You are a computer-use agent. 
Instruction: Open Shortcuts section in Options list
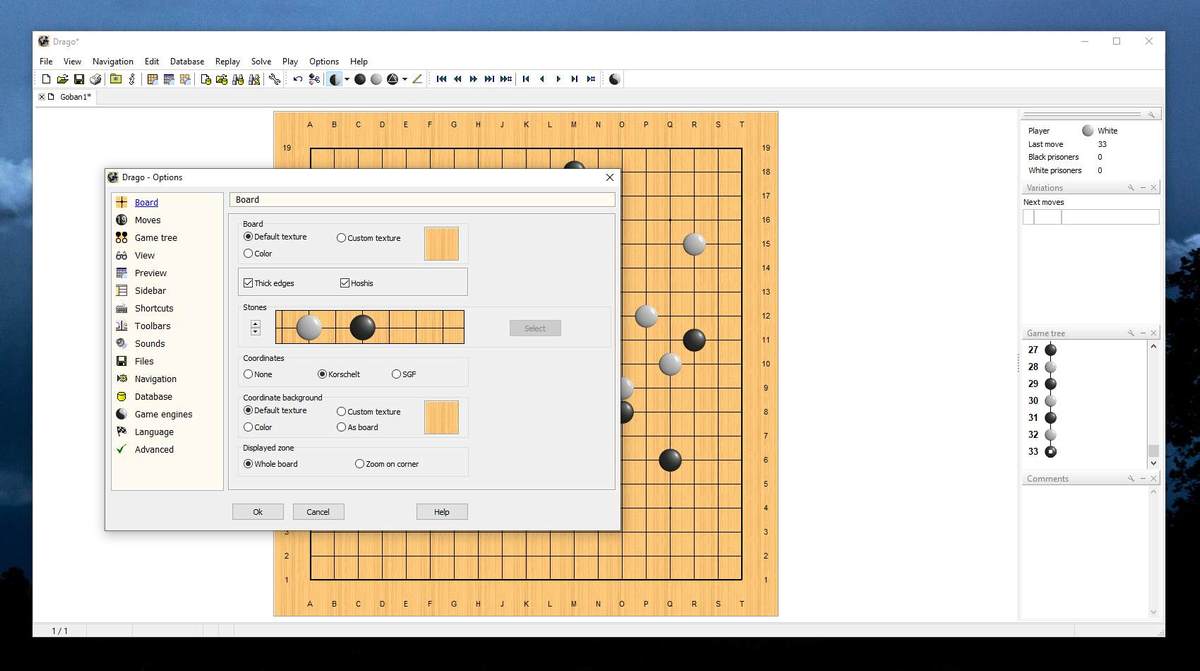[154, 308]
